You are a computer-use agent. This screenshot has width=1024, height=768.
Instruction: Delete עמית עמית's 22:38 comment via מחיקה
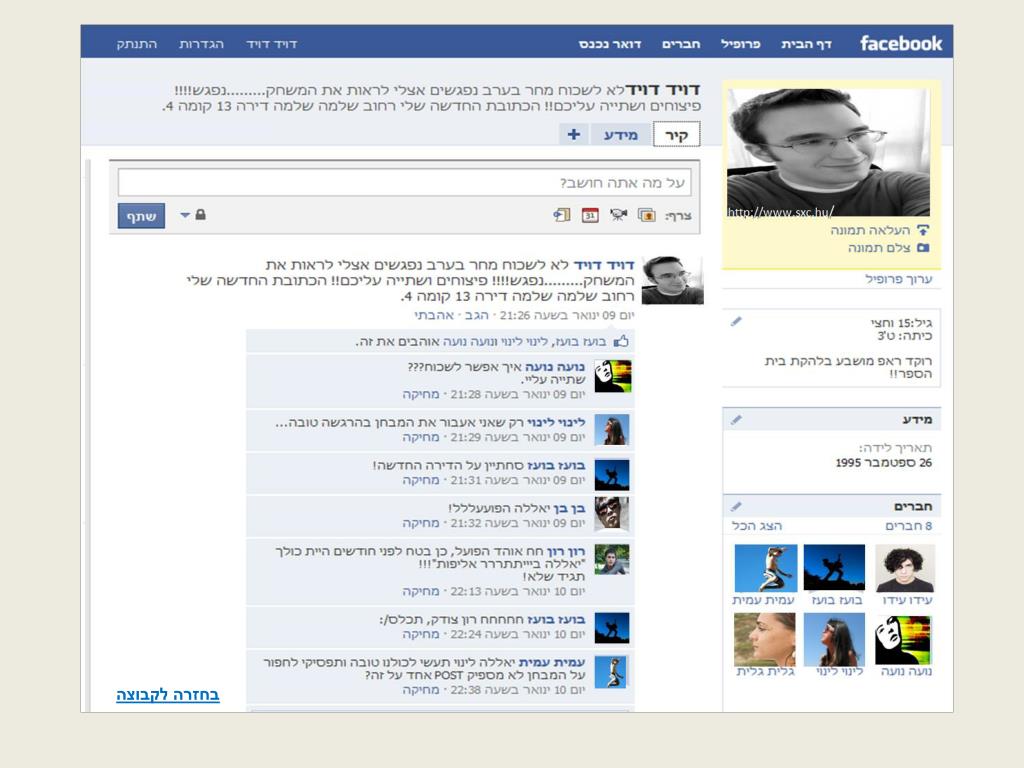pyautogui.click(x=421, y=690)
